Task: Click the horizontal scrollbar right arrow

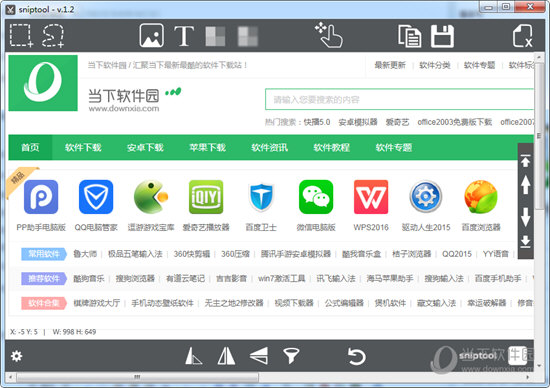Action: point(528,377)
